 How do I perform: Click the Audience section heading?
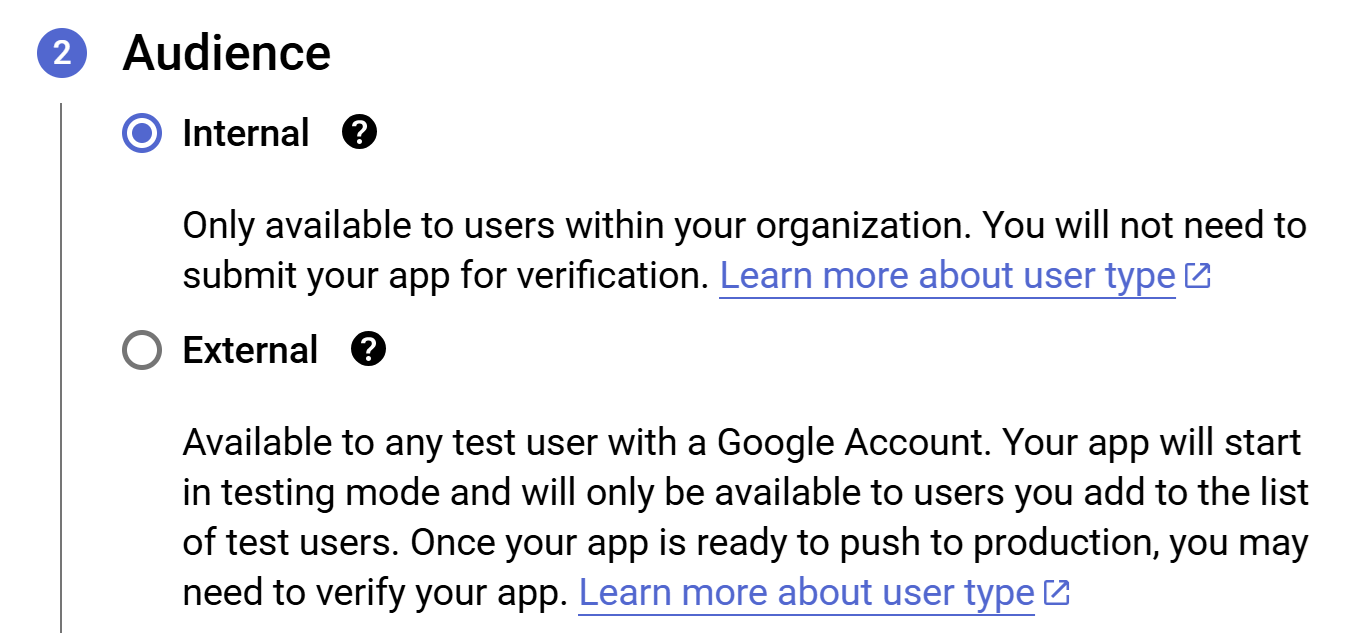click(x=227, y=53)
